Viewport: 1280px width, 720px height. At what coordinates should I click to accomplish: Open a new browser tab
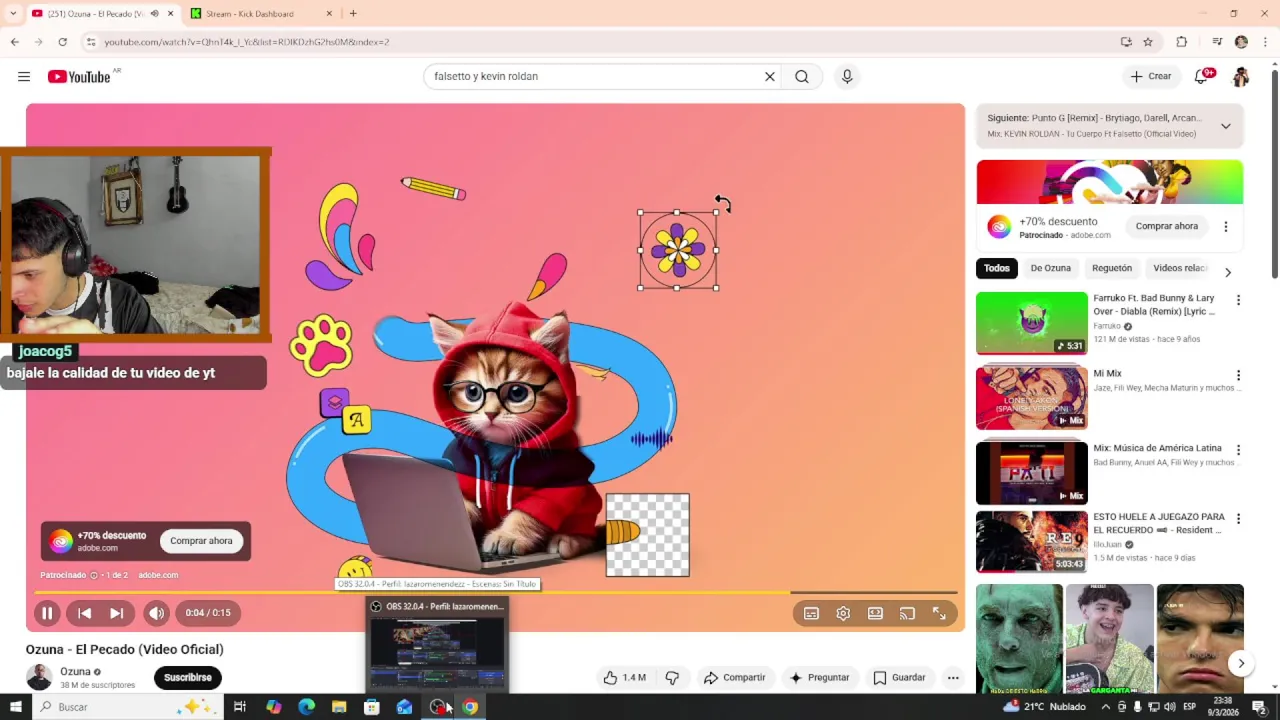click(353, 14)
